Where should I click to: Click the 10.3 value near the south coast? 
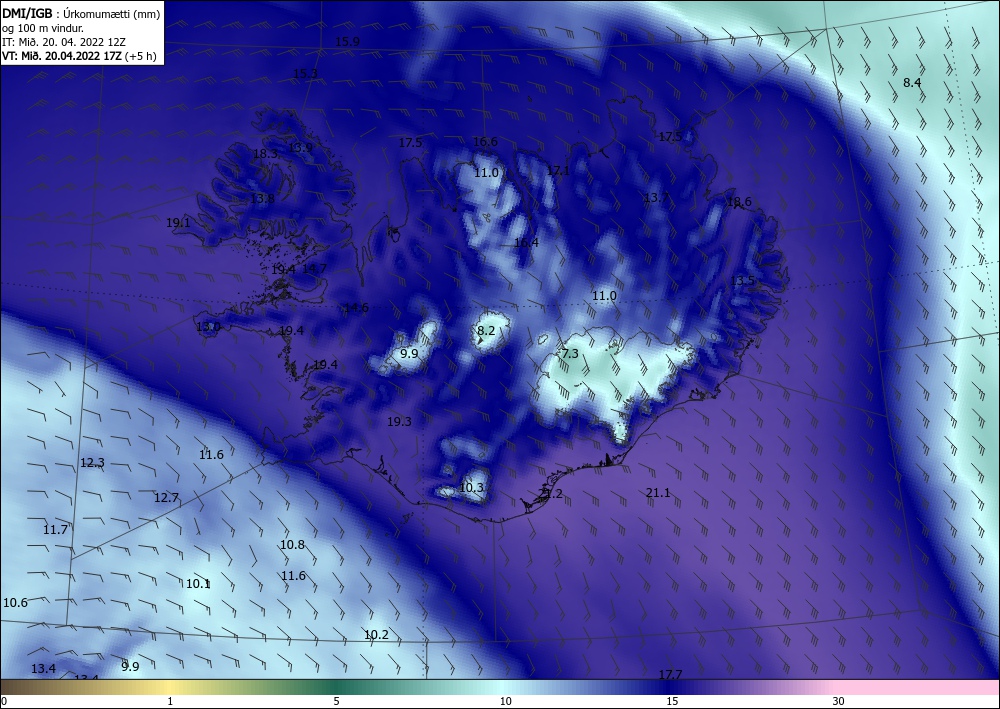(471, 488)
